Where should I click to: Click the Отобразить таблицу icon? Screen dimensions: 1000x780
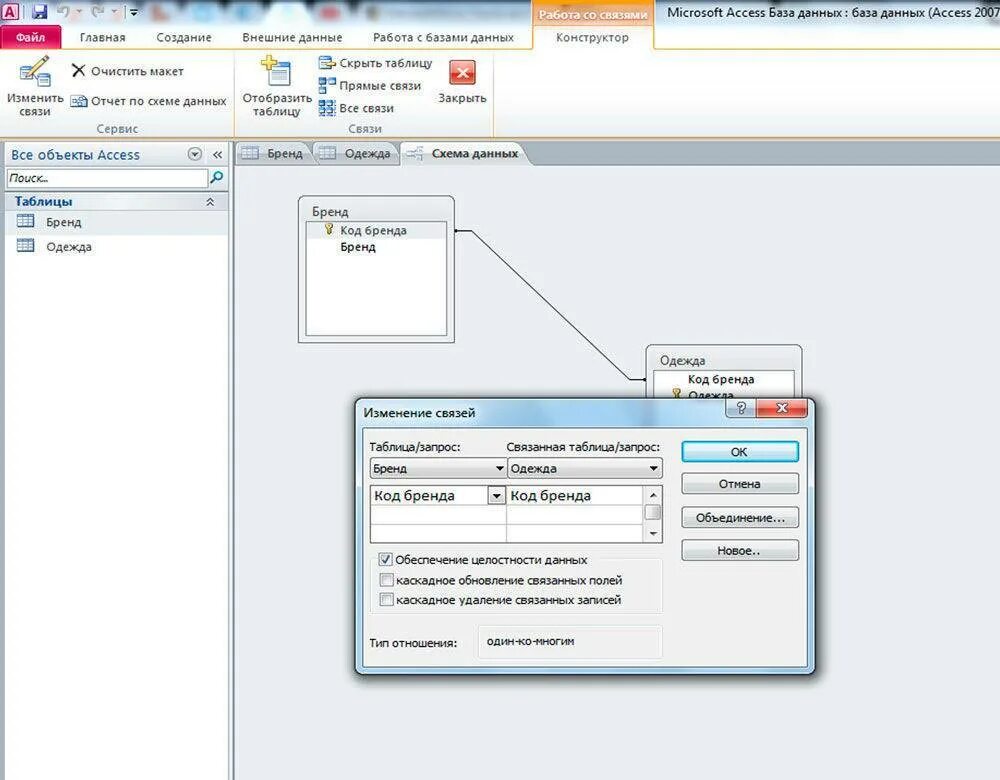click(x=276, y=71)
